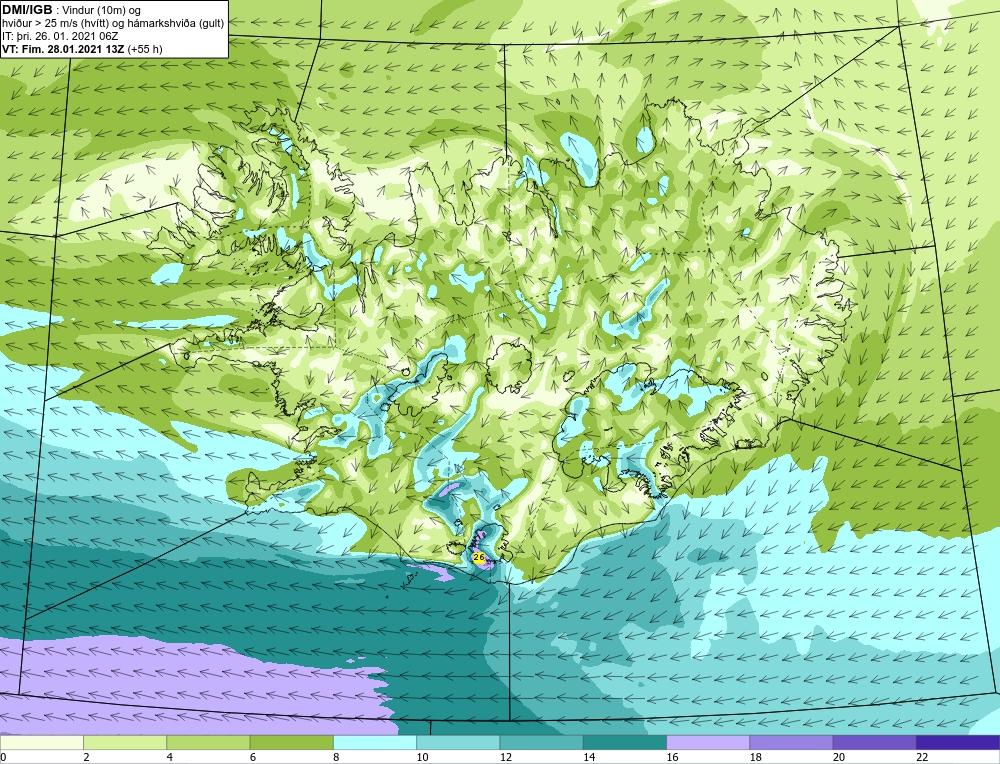Click the DMI/IGB title text
Image resolution: width=1000 pixels, height=764 pixels.
27,10
